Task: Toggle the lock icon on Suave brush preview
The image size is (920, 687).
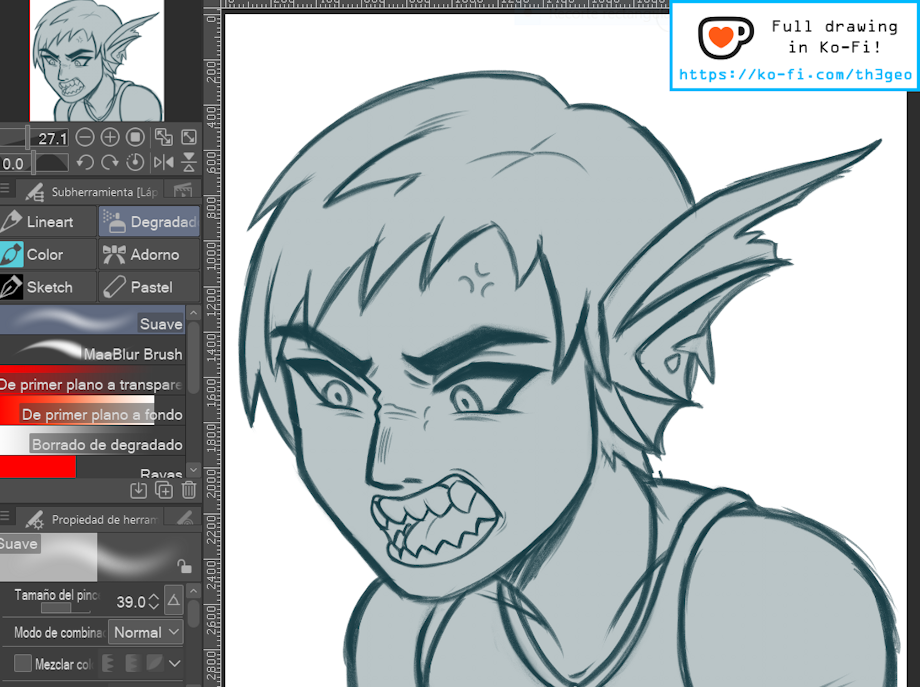Action: coord(183,566)
